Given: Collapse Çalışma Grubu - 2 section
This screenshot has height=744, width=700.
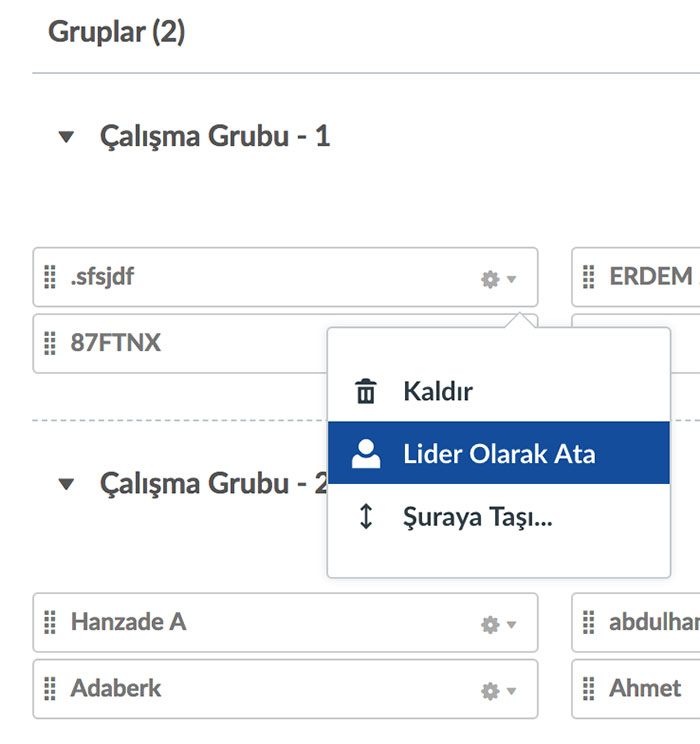Looking at the screenshot, I should click(x=66, y=484).
